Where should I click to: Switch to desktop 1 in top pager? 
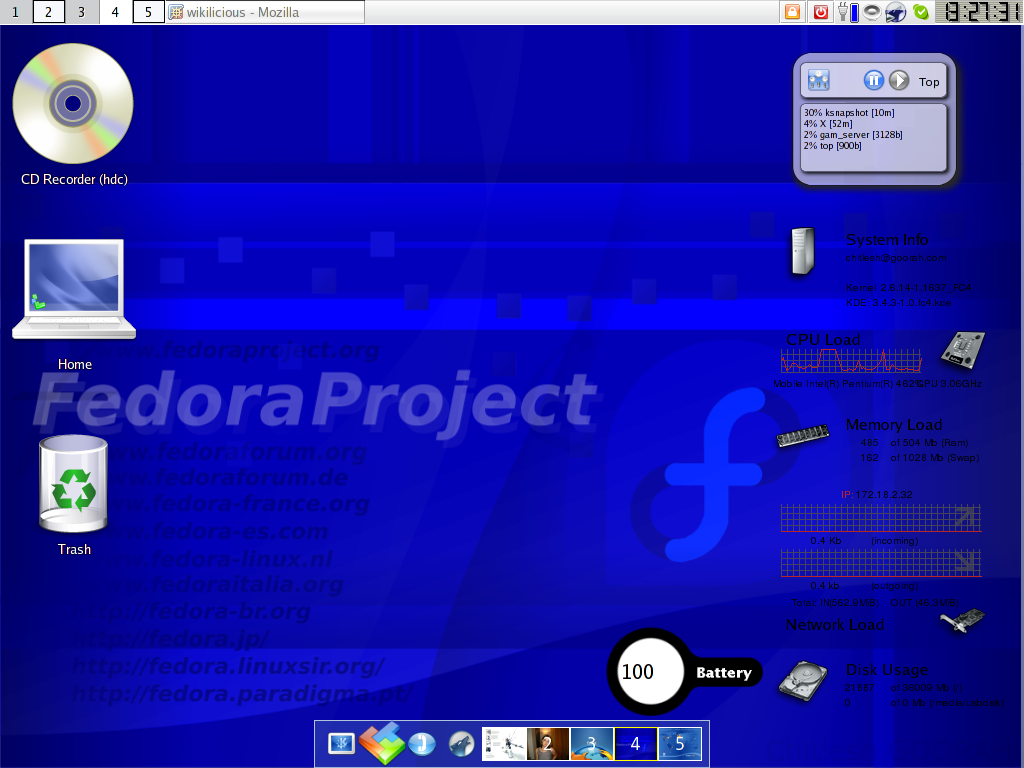pyautogui.click(x=16, y=12)
